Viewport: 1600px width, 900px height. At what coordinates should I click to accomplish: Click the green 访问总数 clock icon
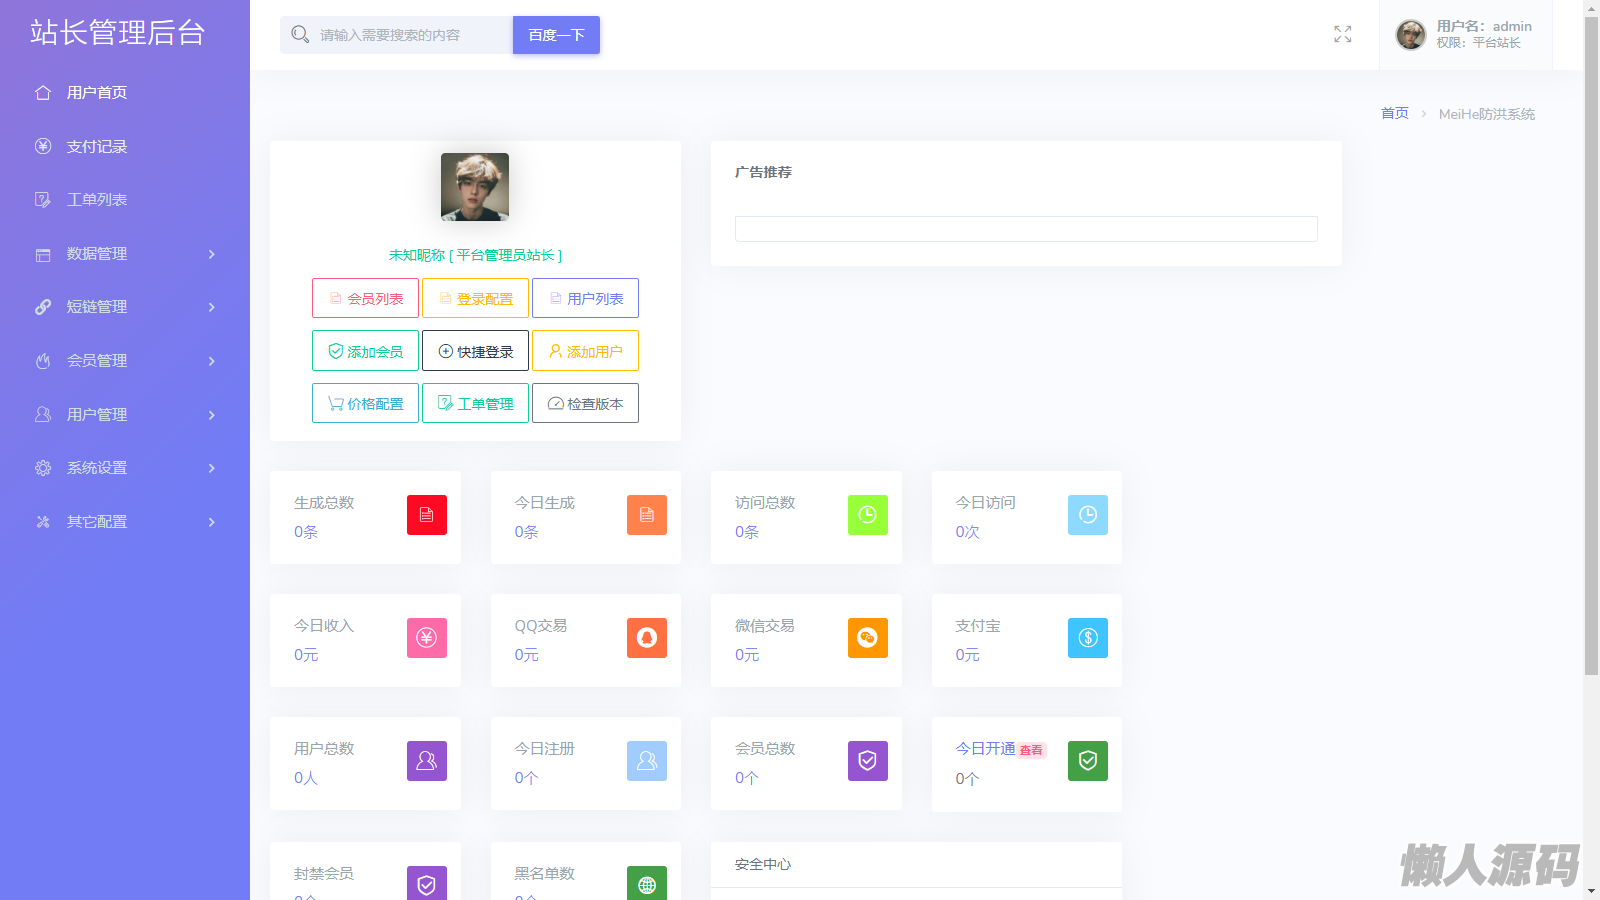click(868, 515)
